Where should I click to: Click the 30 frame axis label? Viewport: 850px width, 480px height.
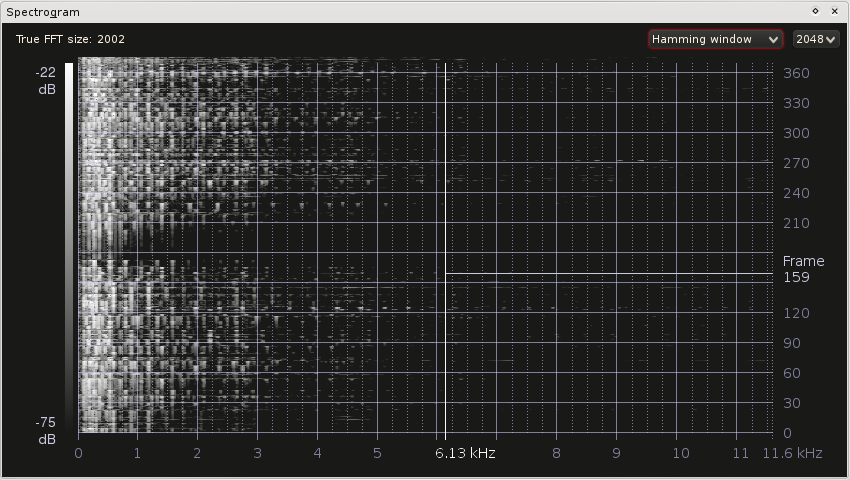[x=791, y=403]
